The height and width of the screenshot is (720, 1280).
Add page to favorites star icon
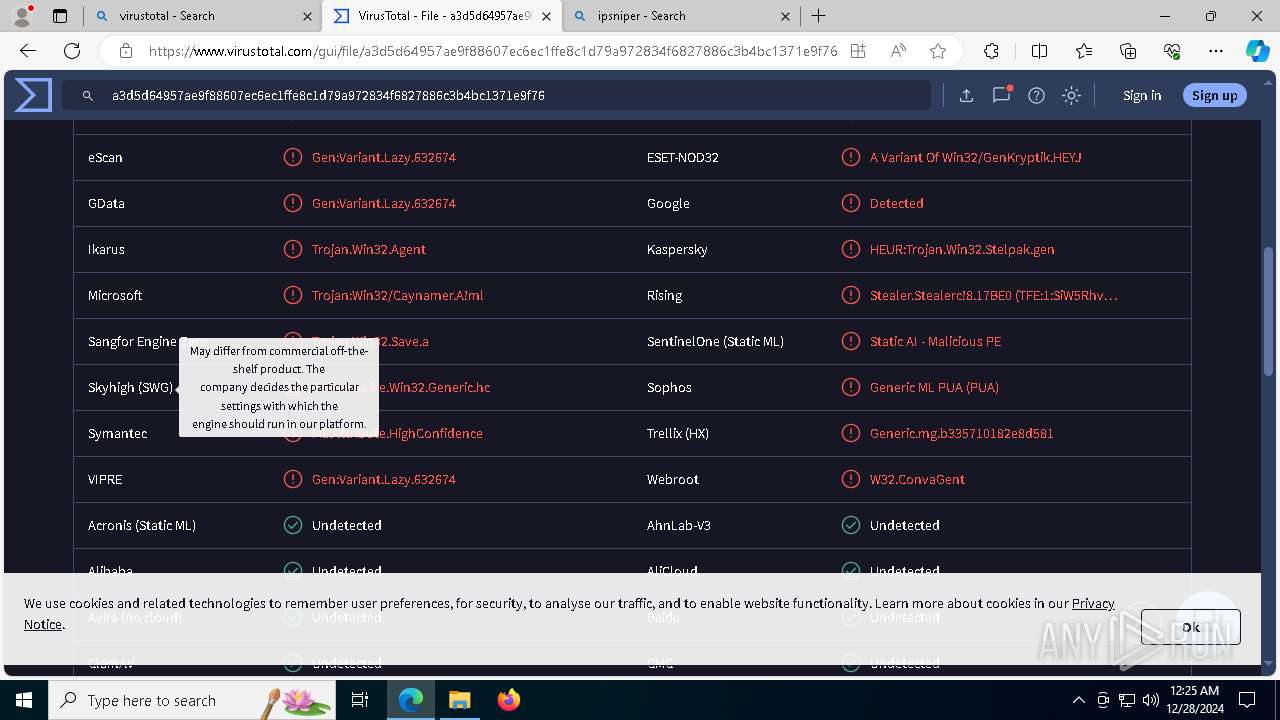coord(937,51)
